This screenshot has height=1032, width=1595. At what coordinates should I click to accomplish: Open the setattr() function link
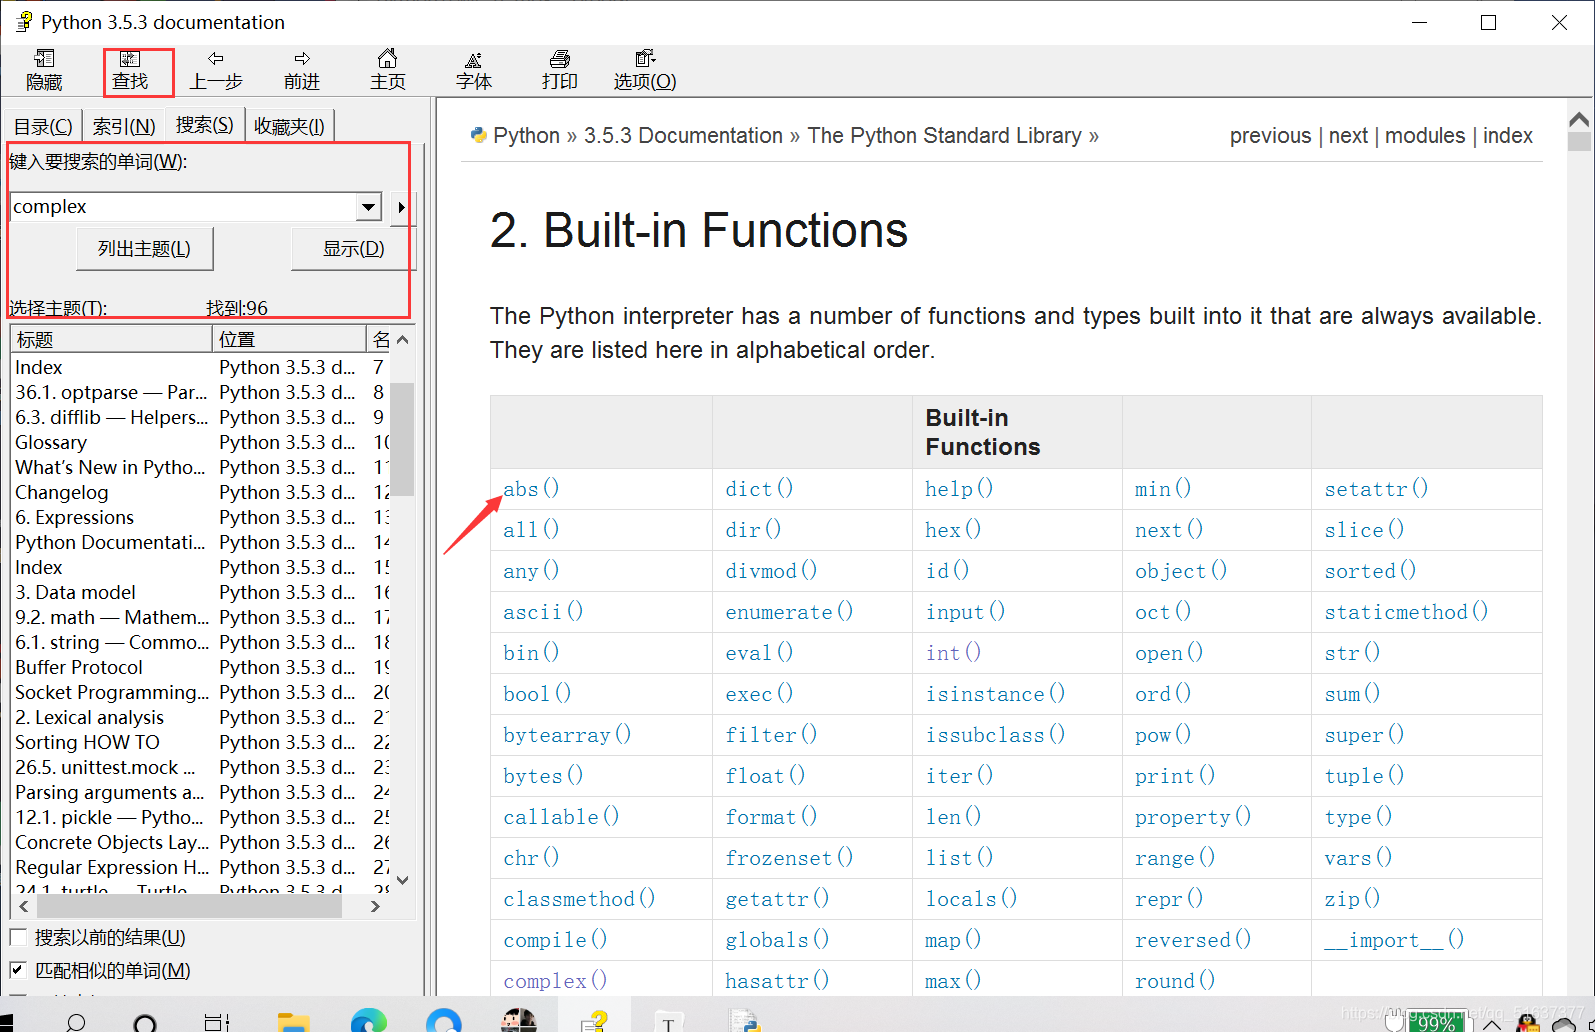pos(1376,488)
